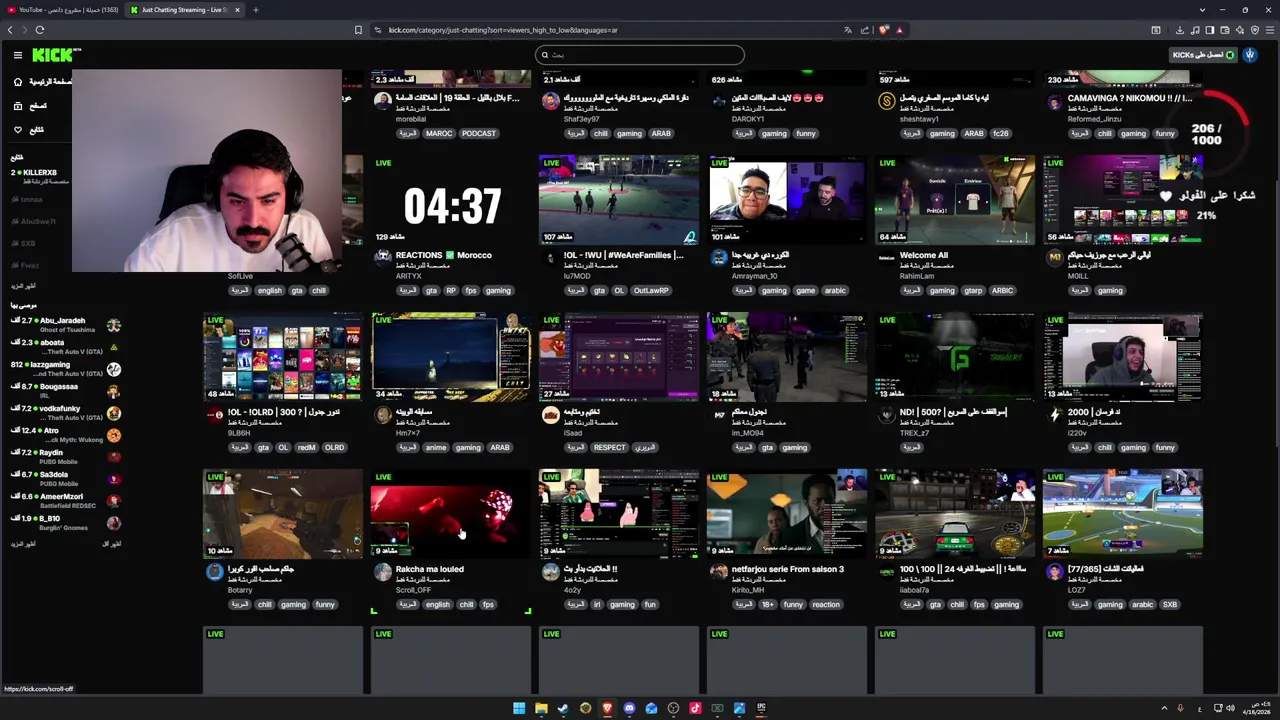Click the fc26 tag under sheshtawy1
Image resolution: width=1280 pixels, height=720 pixels.
(1000, 133)
